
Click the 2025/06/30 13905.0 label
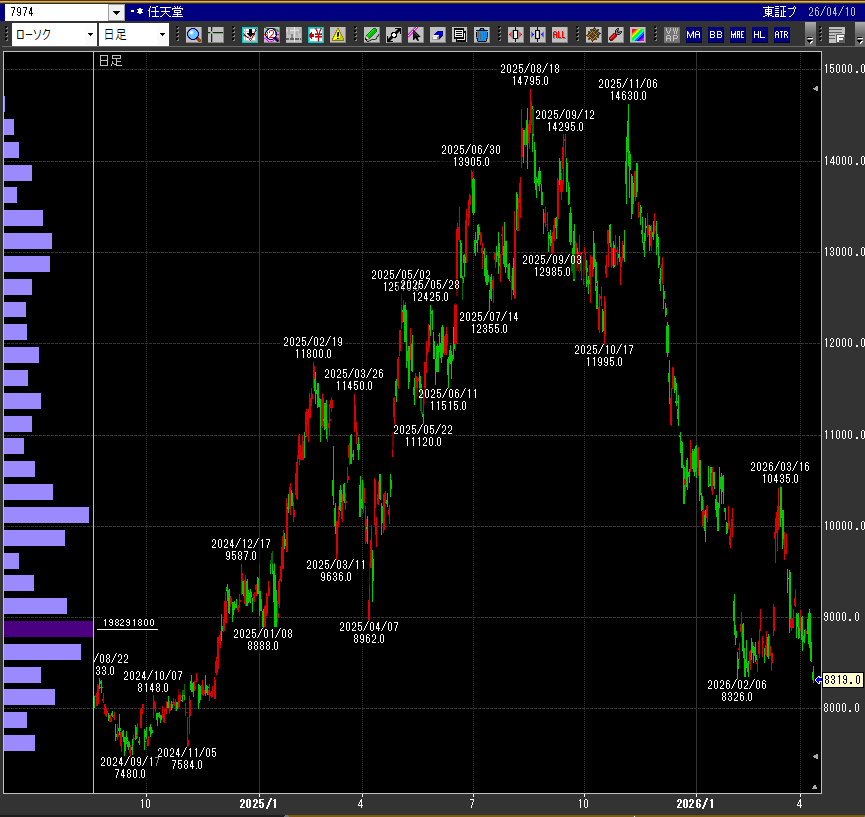[x=471, y=156]
